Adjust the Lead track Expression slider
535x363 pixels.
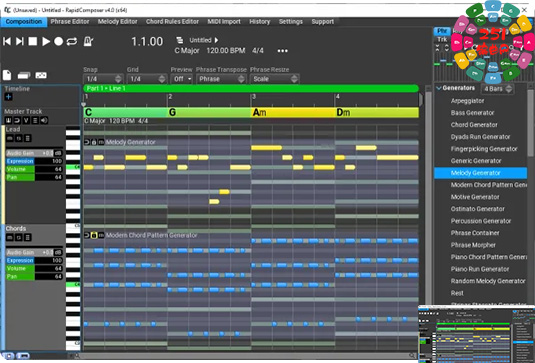coord(34,161)
